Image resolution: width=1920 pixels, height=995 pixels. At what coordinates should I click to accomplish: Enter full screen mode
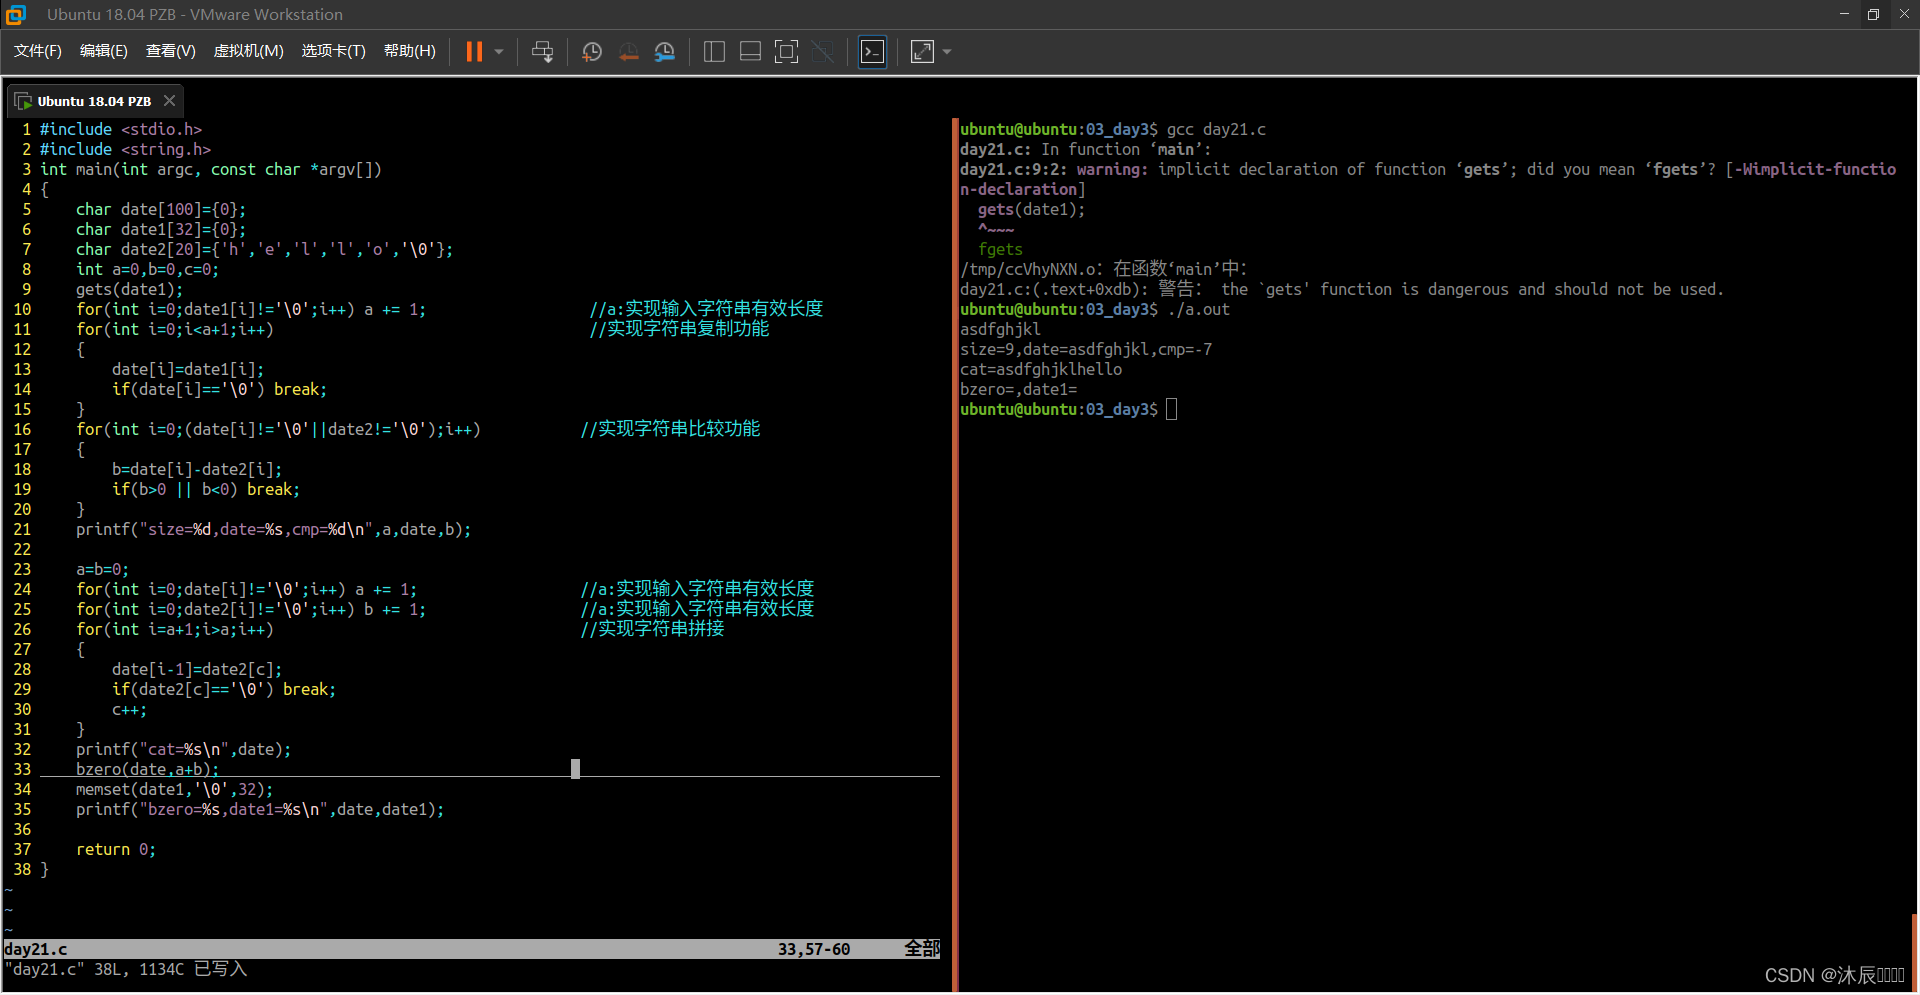[x=787, y=52]
